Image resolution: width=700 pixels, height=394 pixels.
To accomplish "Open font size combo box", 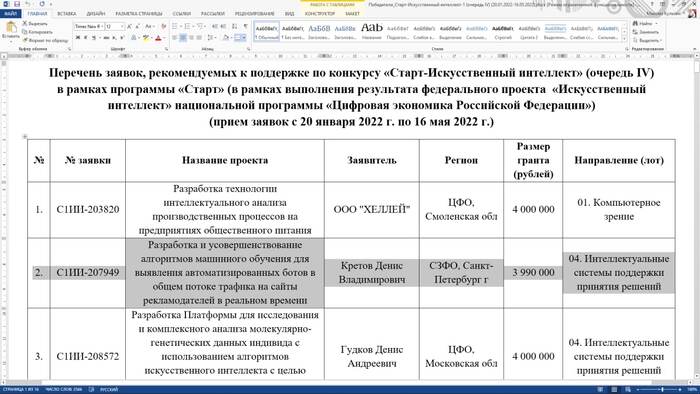I will 114,26.
